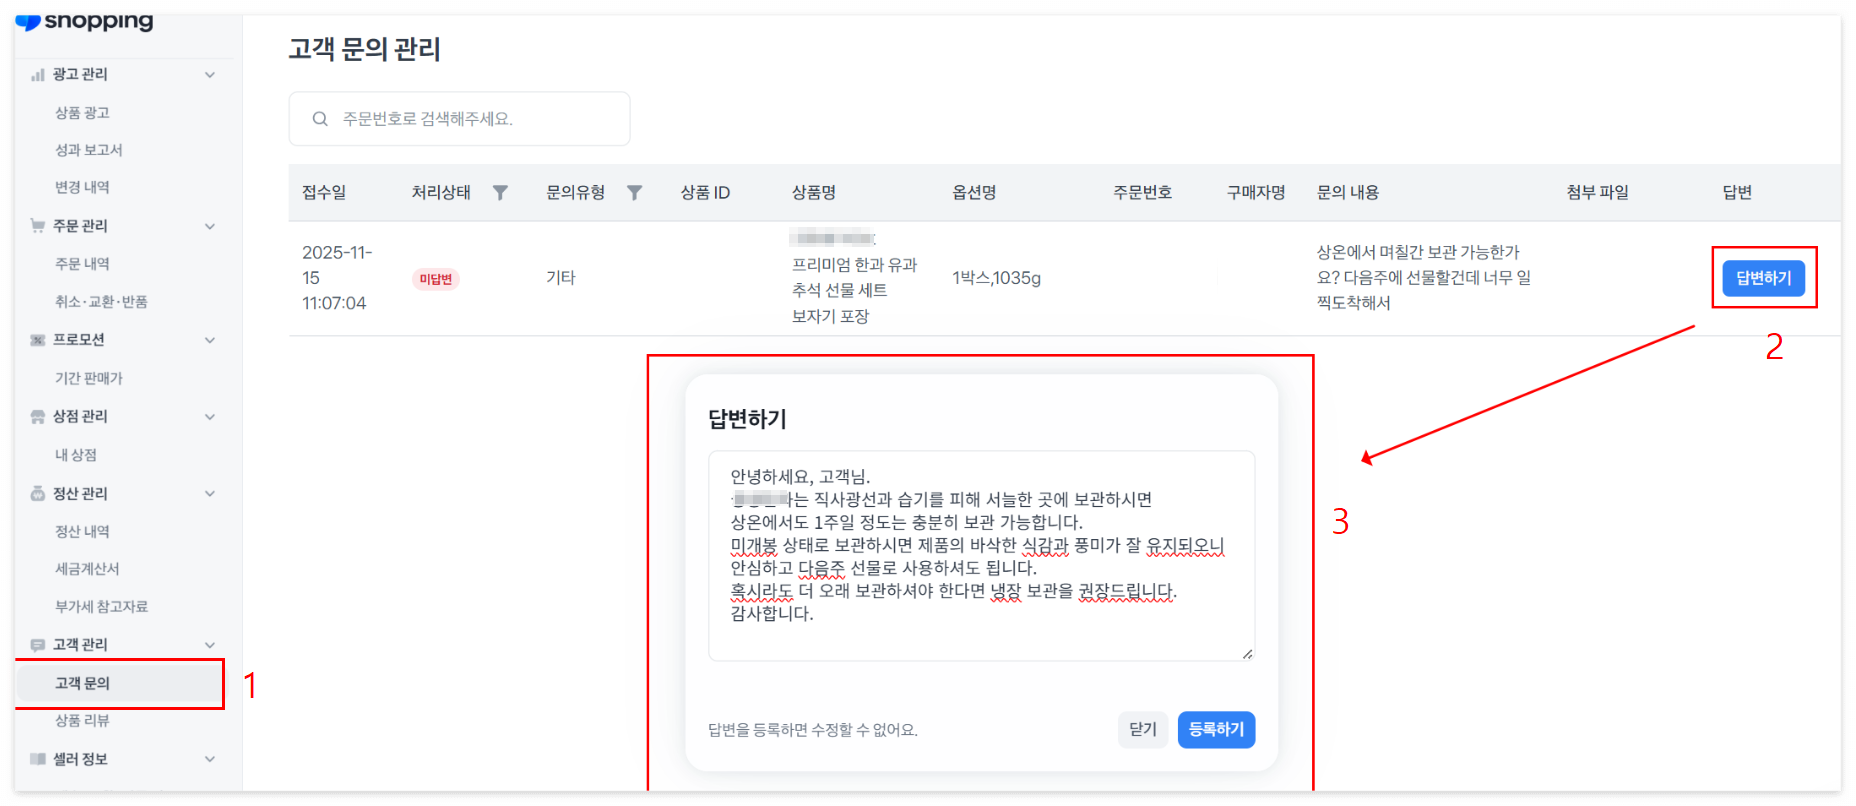
Task: Click the 상품명 column header
Action: click(x=814, y=193)
